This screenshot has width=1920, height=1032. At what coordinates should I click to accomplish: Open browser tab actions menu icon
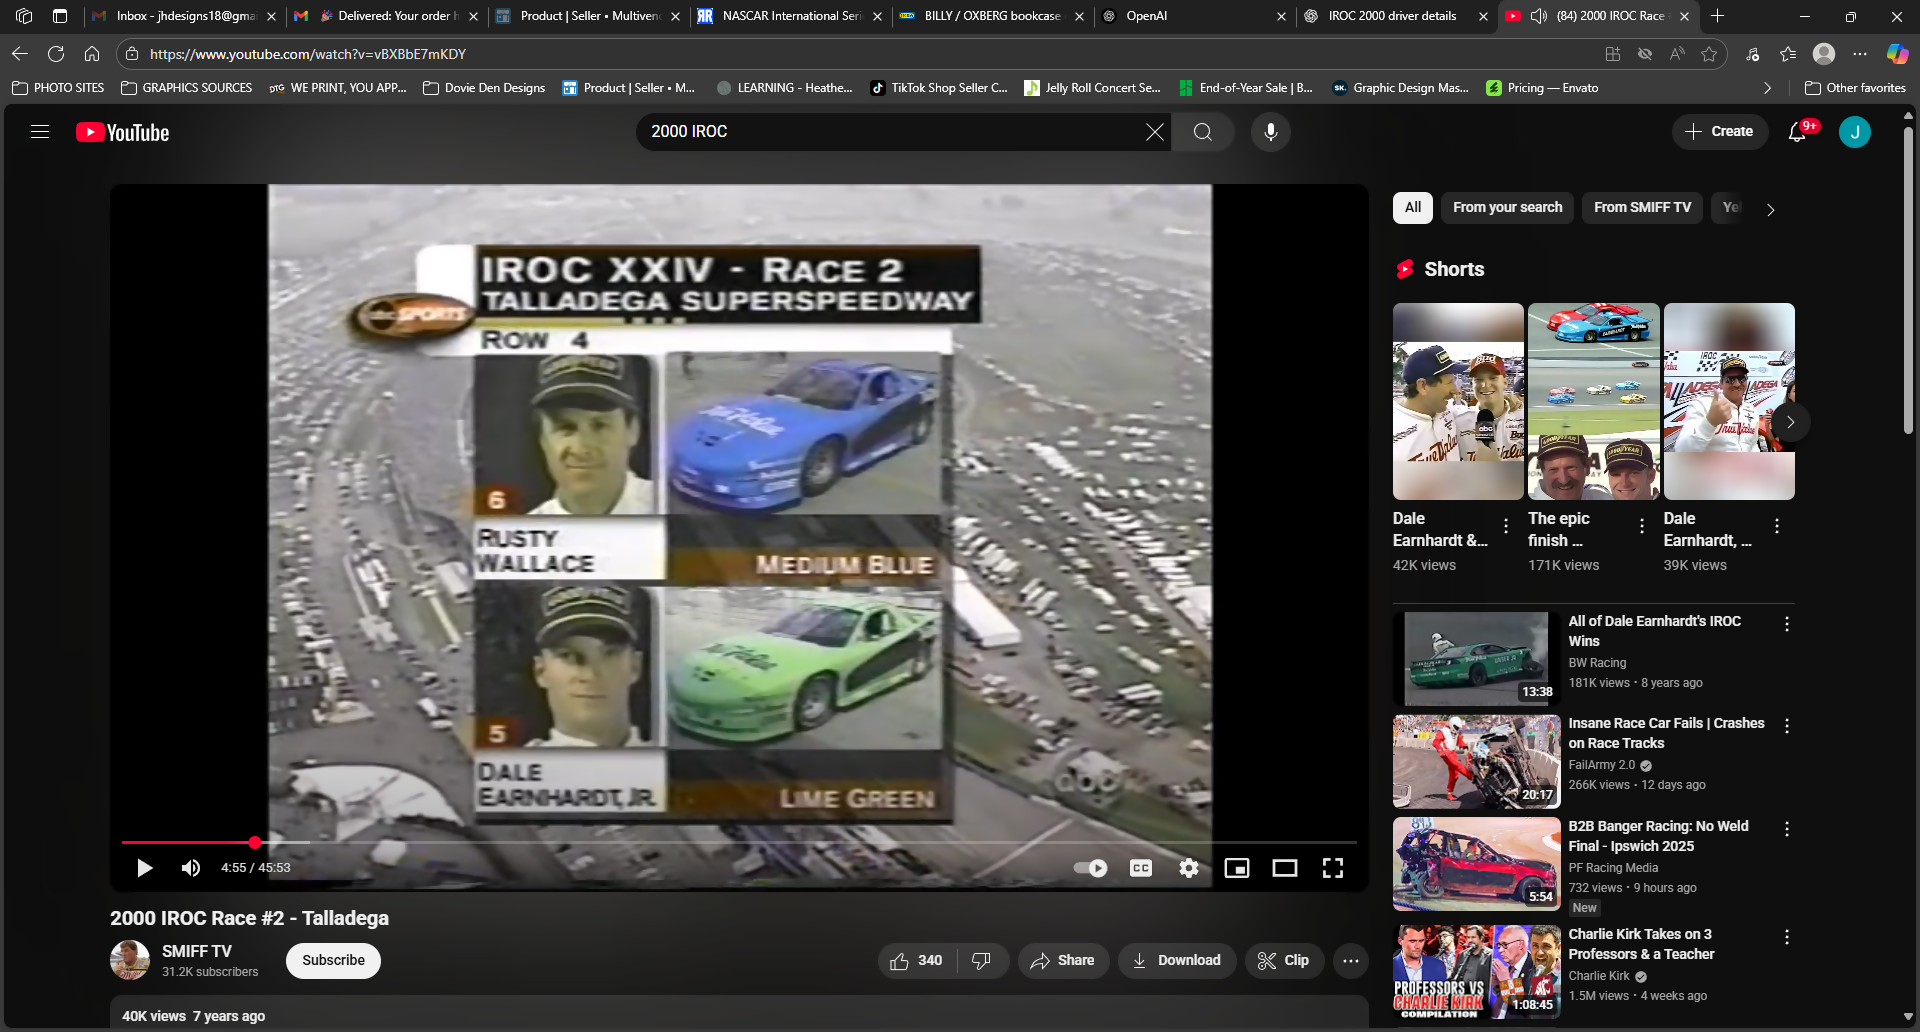tap(60, 16)
